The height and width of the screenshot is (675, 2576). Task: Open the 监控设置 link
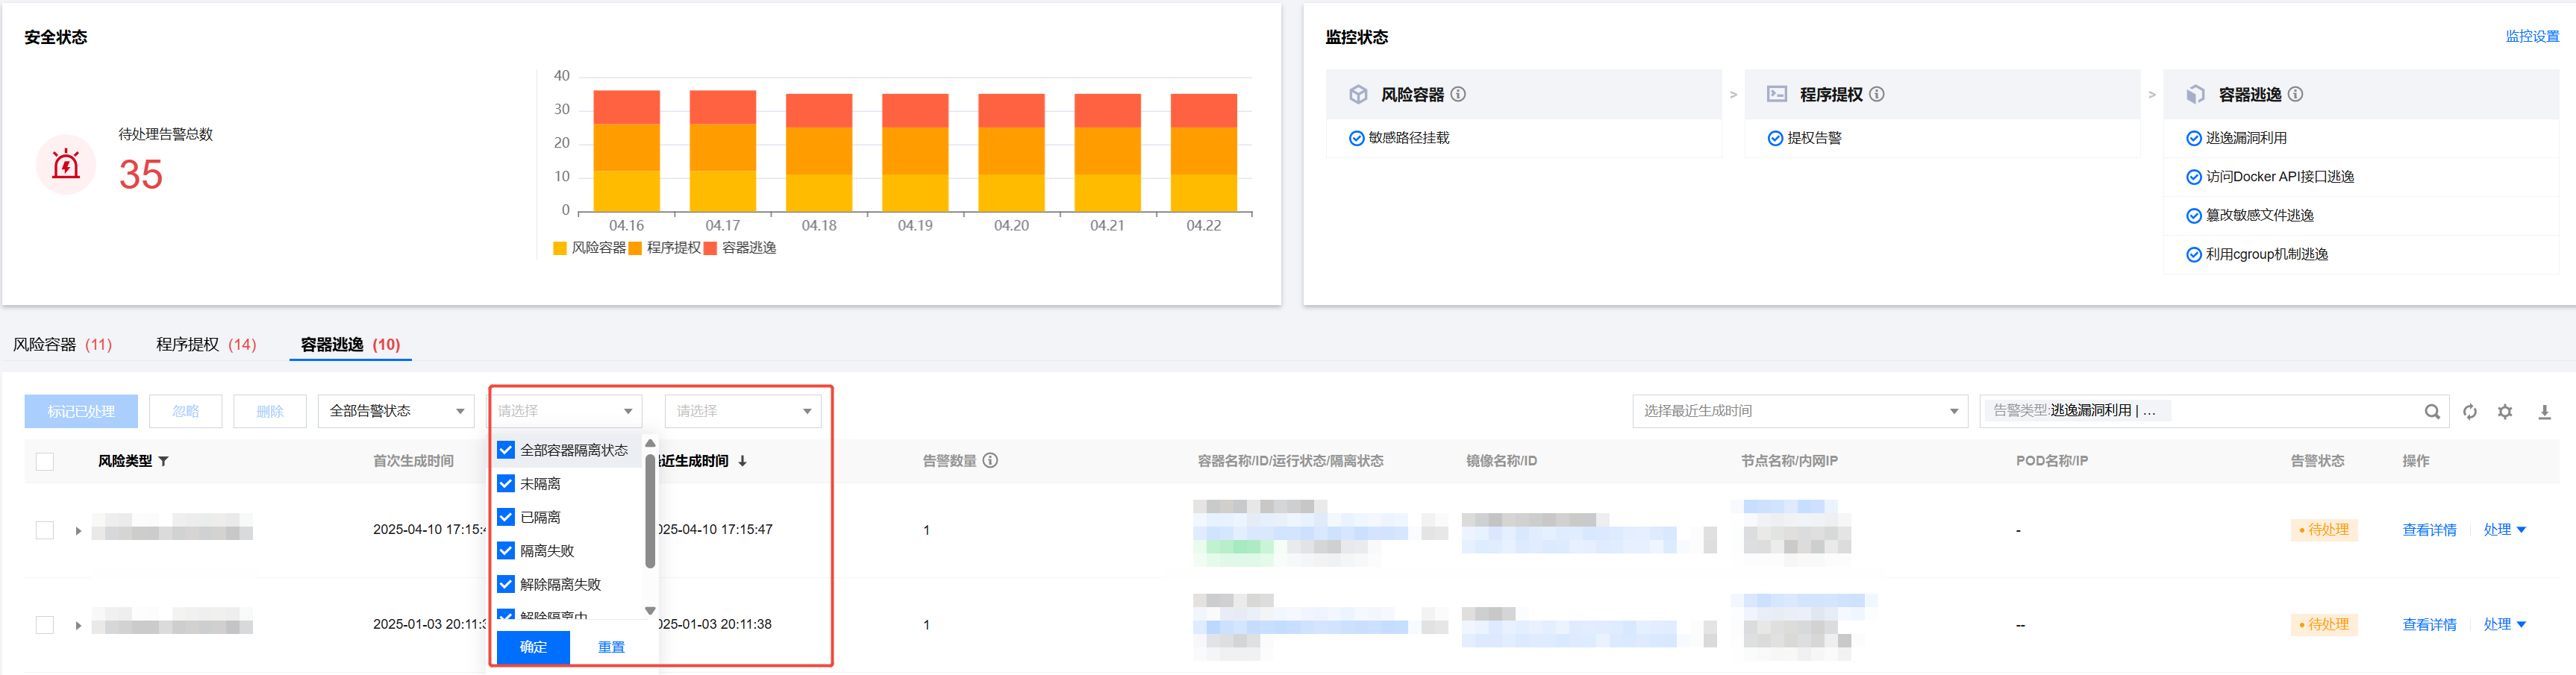(2531, 36)
